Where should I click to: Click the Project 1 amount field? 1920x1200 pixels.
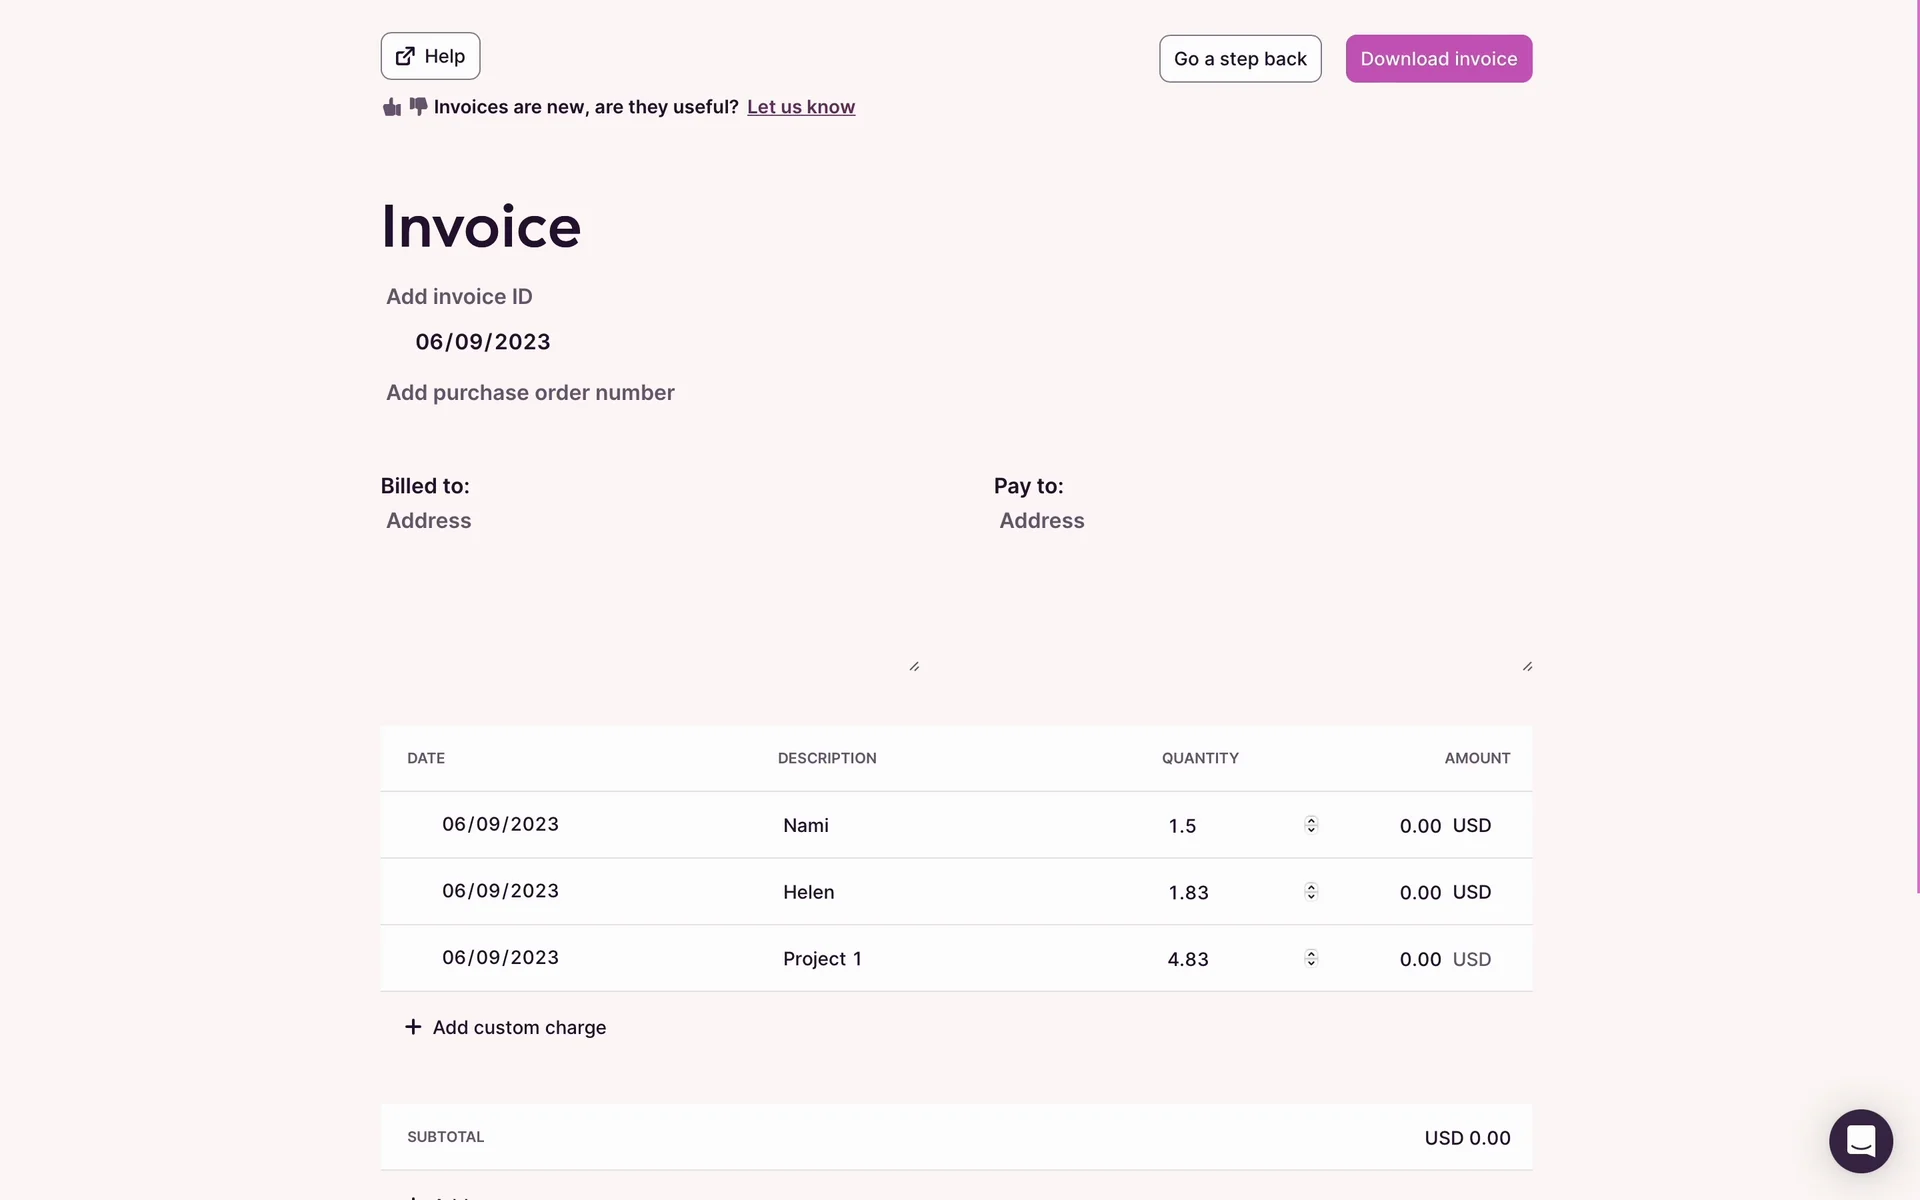pyautogui.click(x=1419, y=959)
